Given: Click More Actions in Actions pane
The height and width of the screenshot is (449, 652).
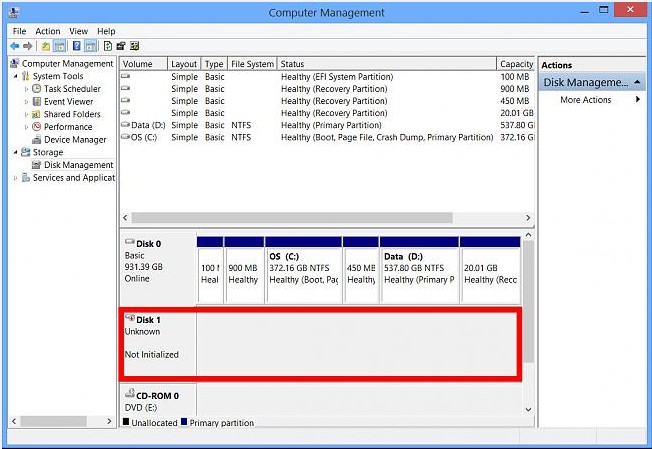Looking at the screenshot, I should (585, 100).
